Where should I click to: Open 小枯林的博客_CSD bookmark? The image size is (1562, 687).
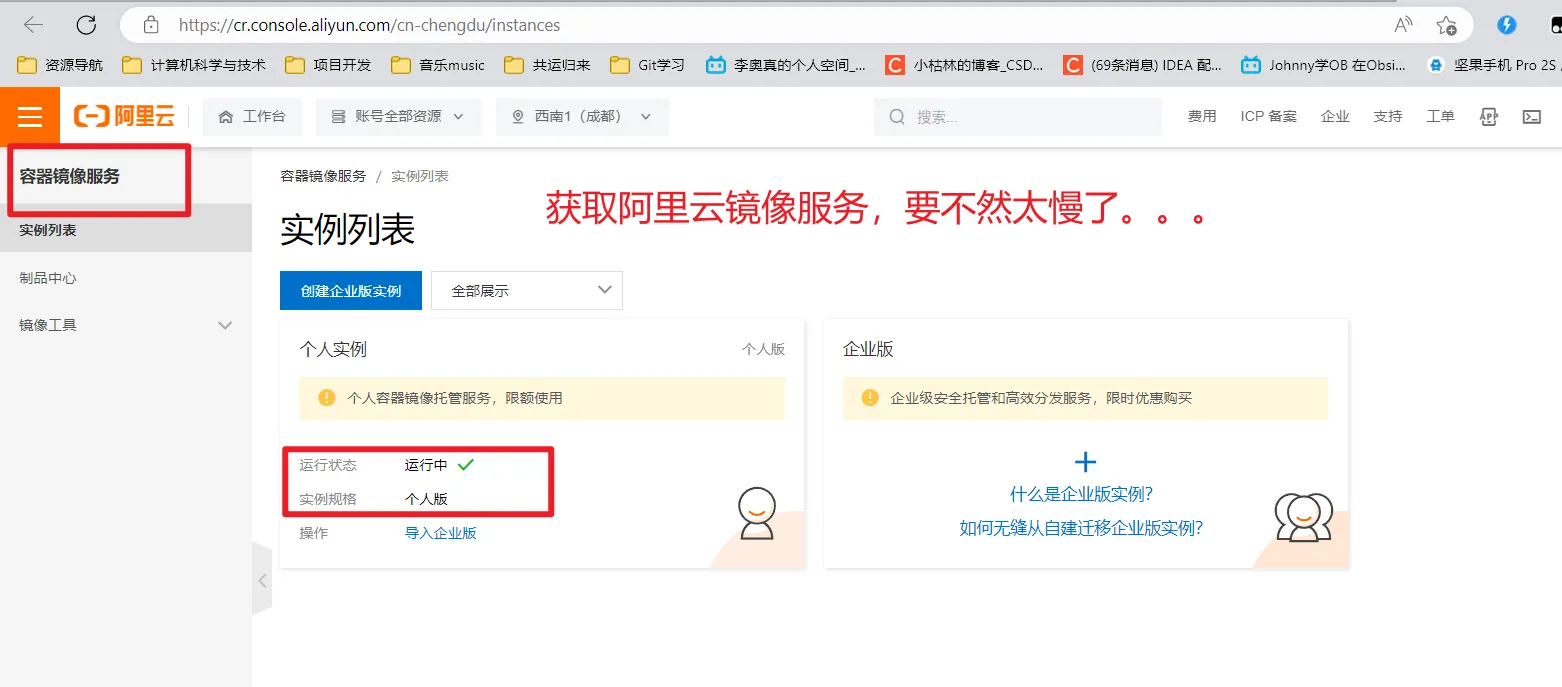[x=964, y=65]
